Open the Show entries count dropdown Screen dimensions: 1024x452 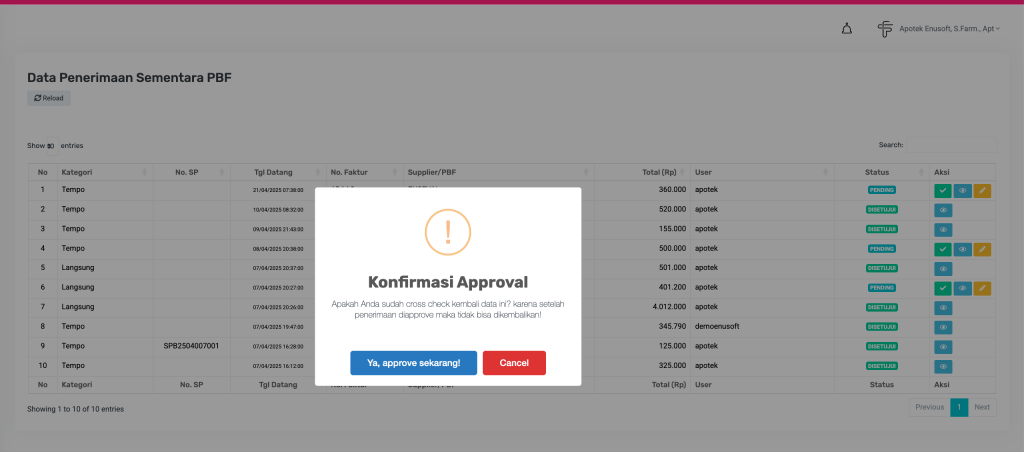[x=51, y=146]
